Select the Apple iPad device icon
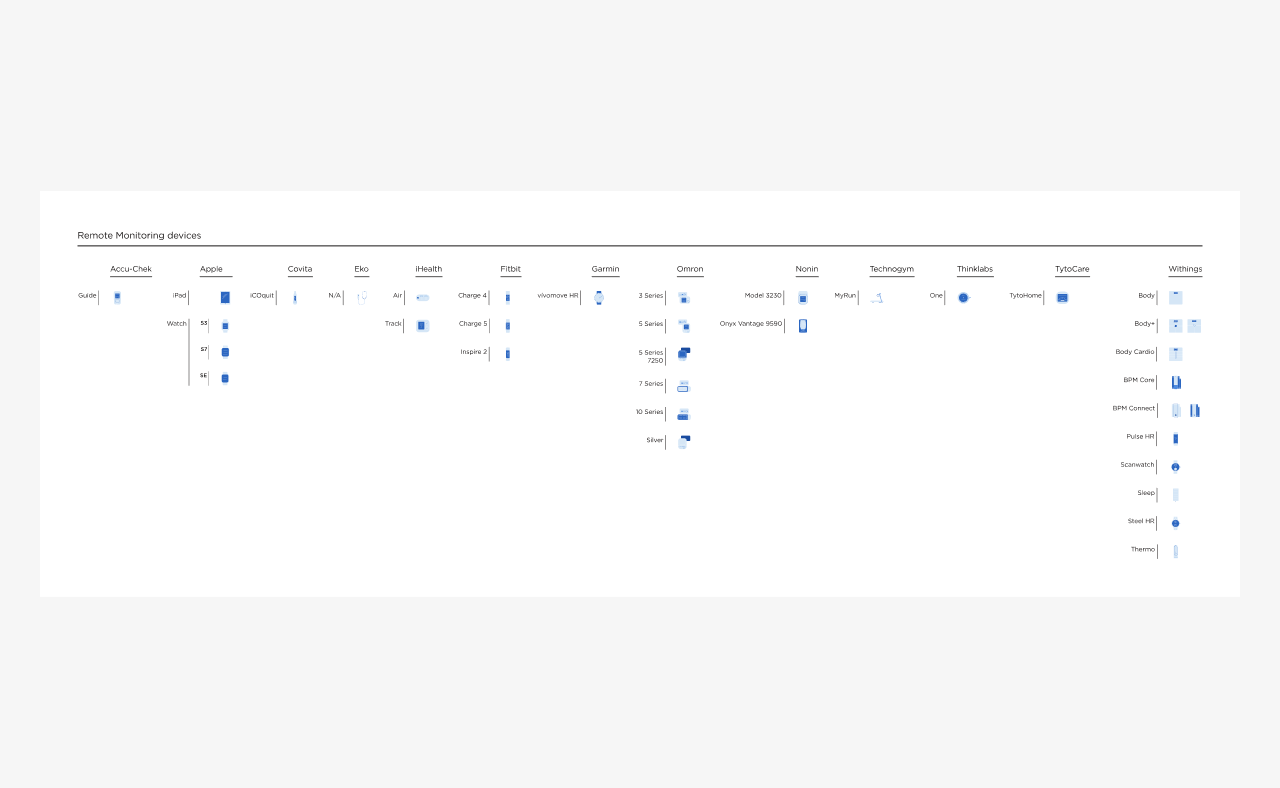The height and width of the screenshot is (788, 1280). 225,297
